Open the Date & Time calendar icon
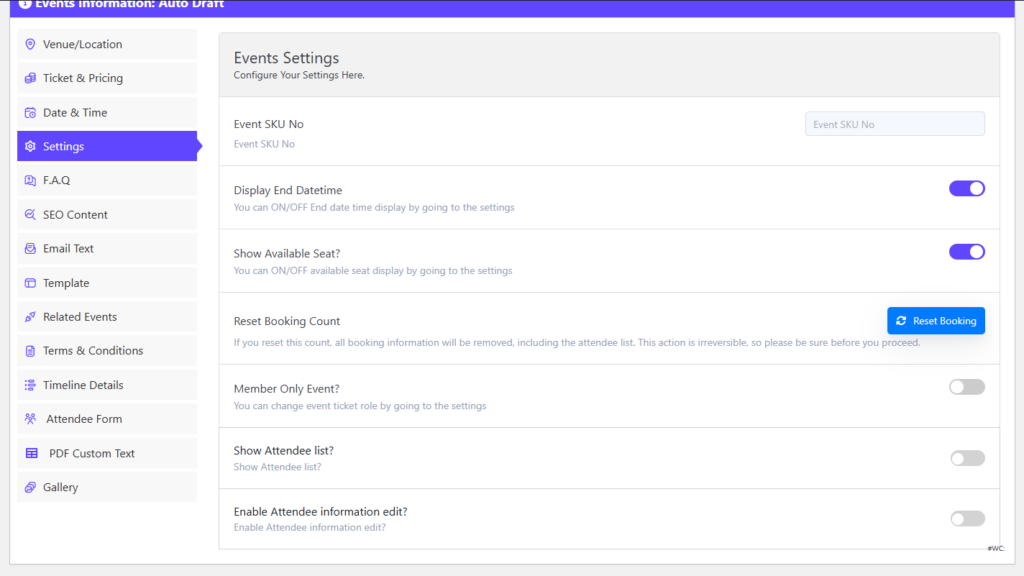 tap(30, 112)
